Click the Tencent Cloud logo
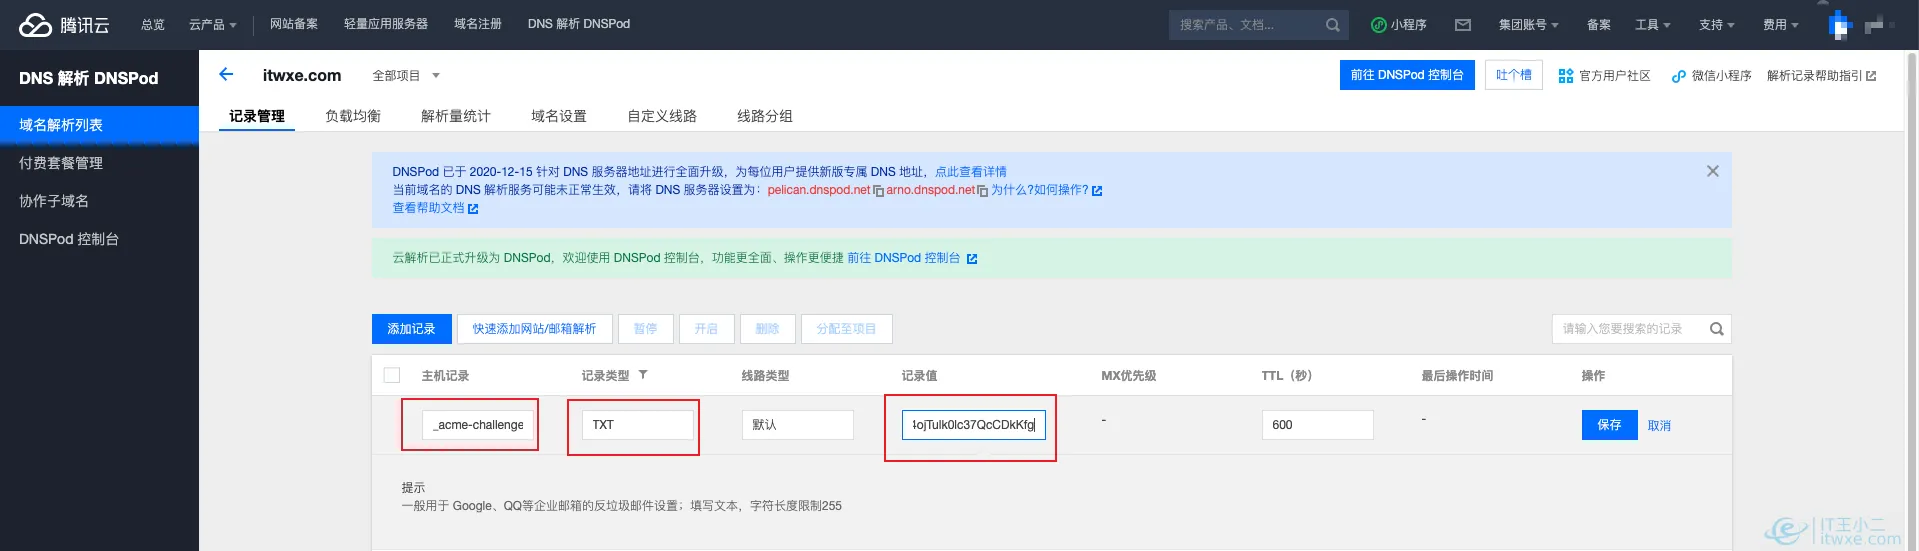 point(64,25)
